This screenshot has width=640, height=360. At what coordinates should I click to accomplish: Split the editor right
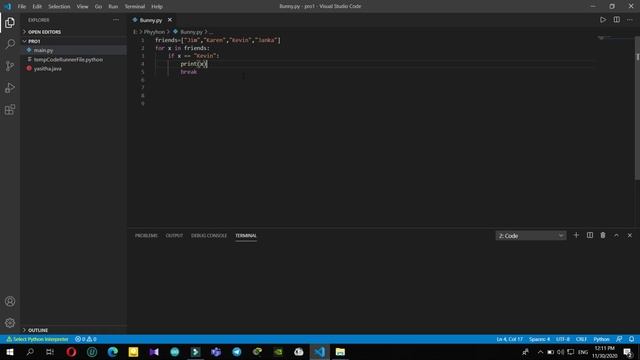(x=616, y=20)
